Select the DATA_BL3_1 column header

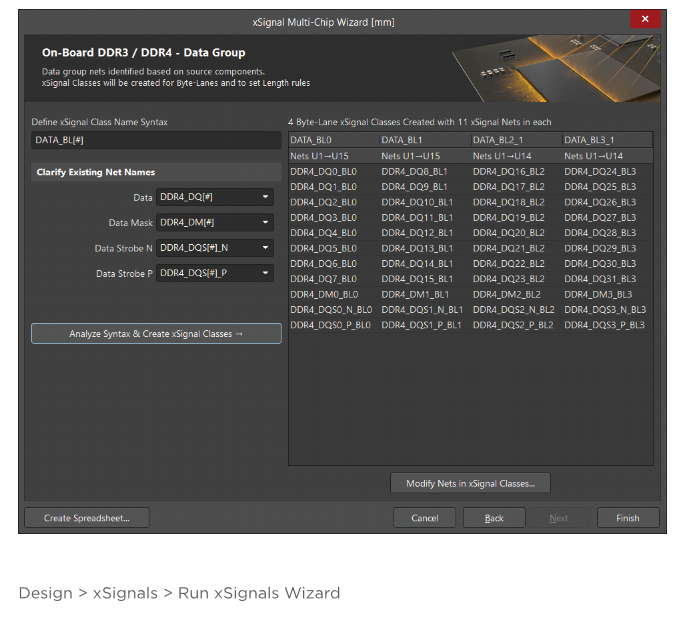point(606,140)
